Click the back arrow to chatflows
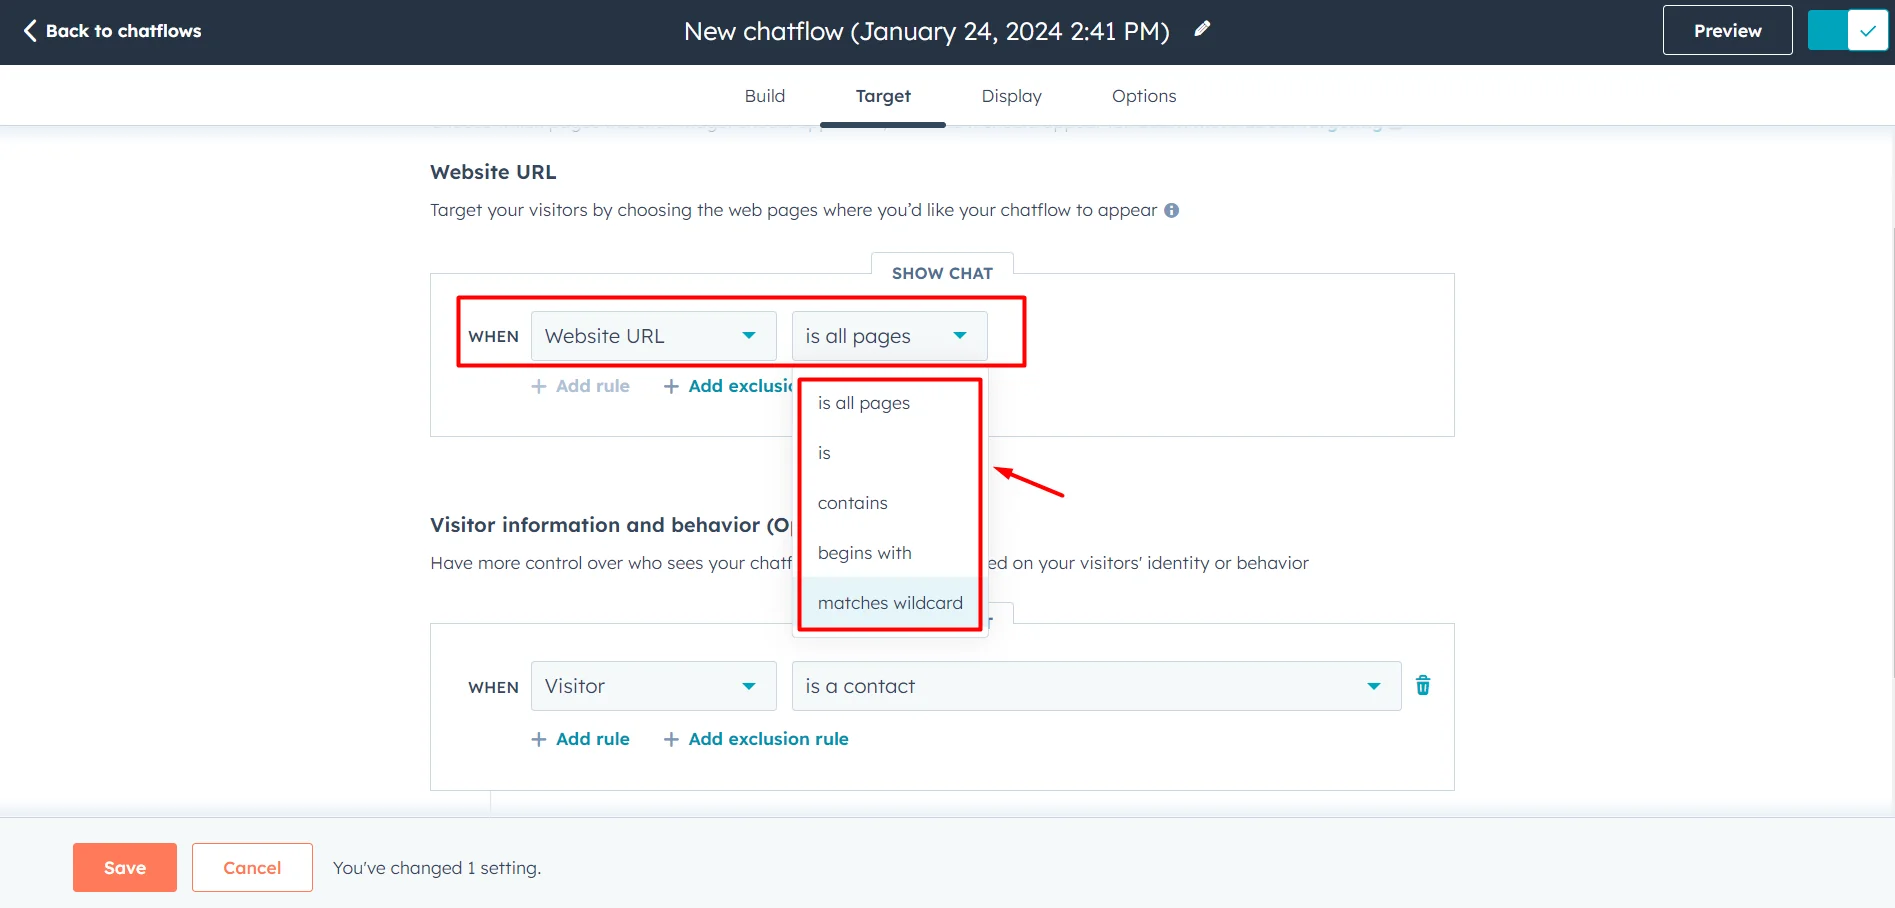Screen dimensions: 1895x908 30,31
